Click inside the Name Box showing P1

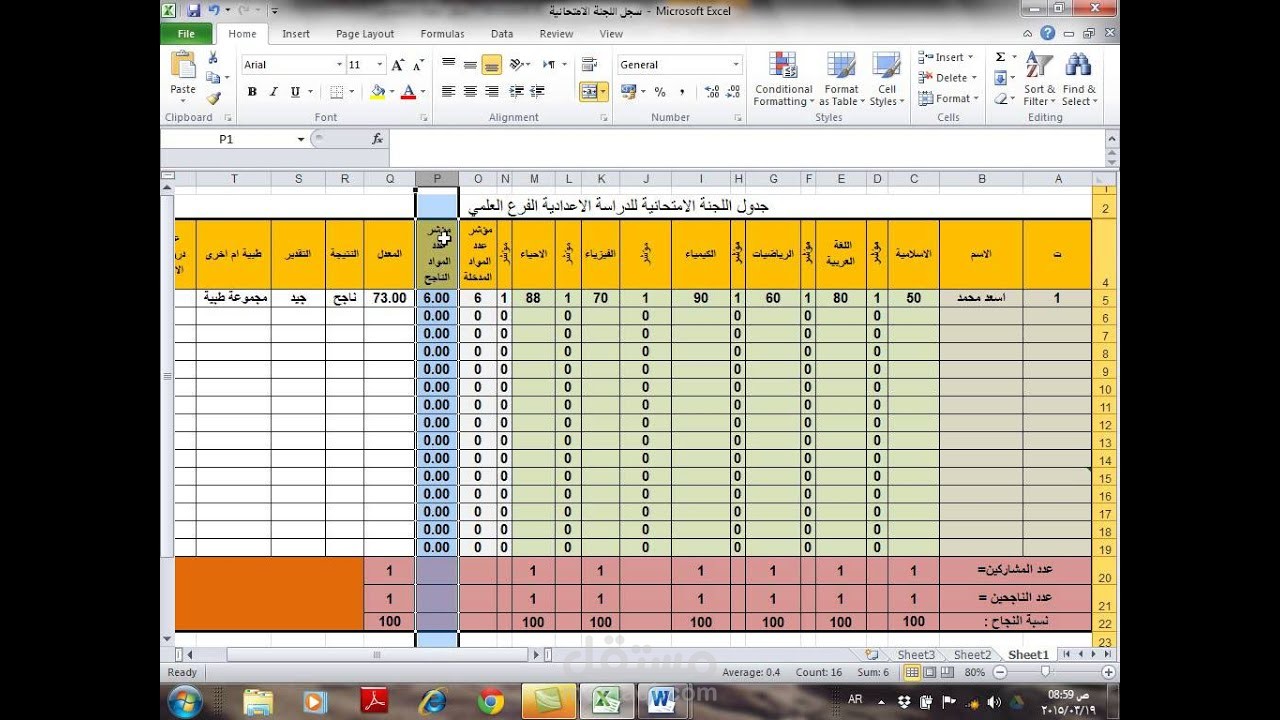pos(226,139)
